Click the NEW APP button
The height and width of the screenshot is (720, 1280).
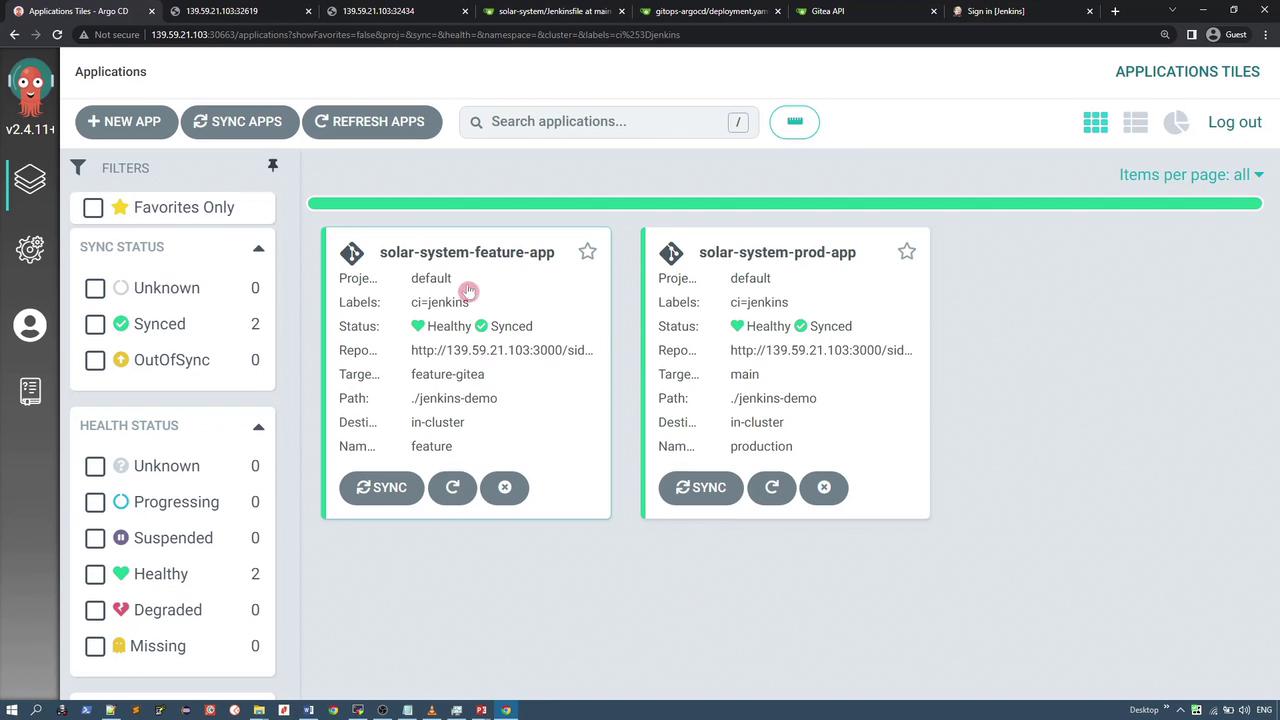[125, 122]
